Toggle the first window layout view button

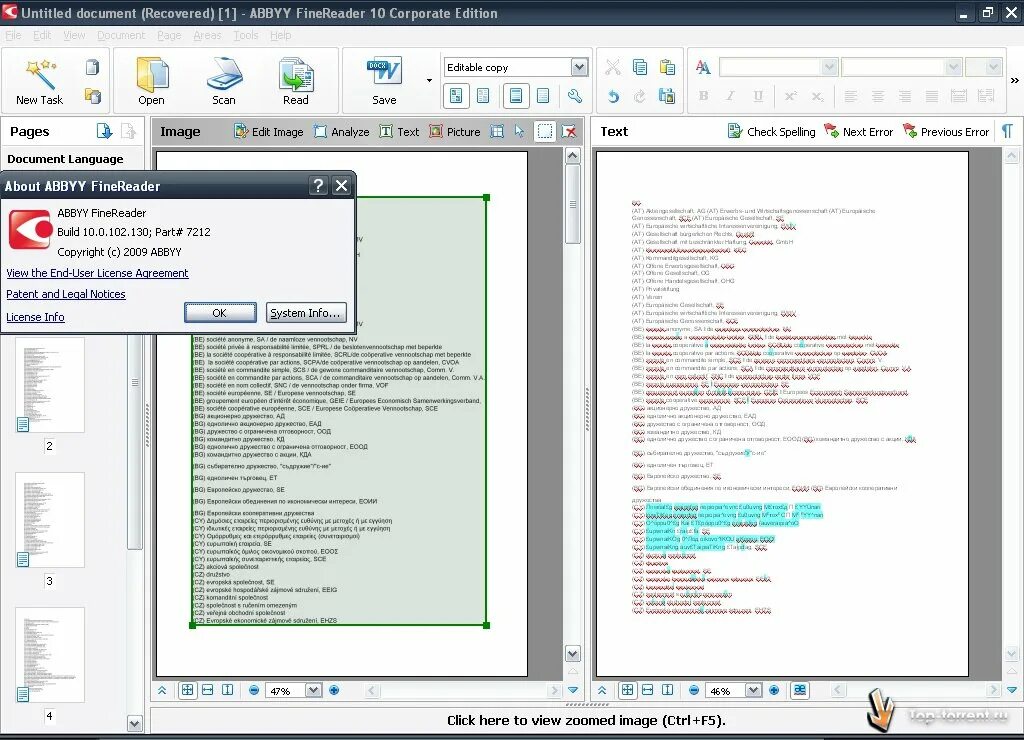pyautogui.click(x=456, y=96)
